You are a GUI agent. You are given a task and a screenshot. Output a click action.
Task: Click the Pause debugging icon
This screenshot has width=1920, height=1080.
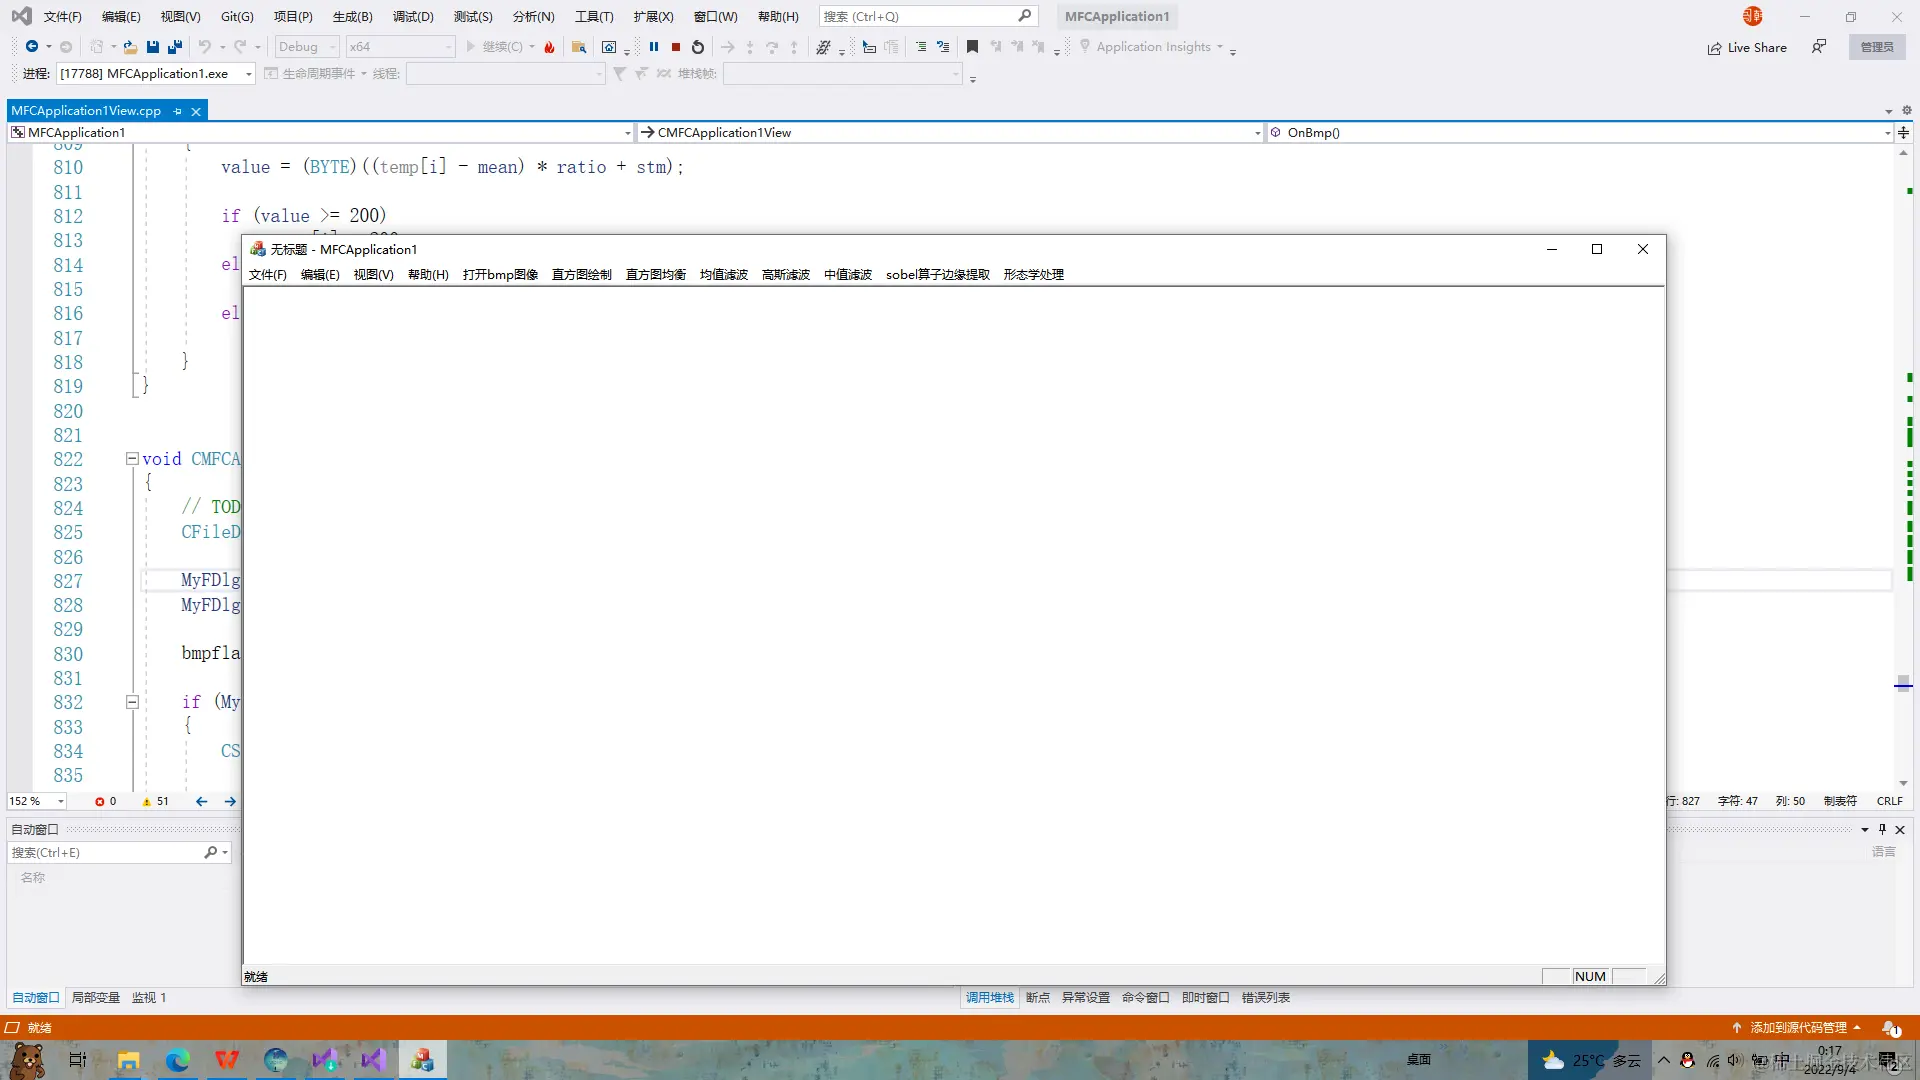tap(654, 47)
